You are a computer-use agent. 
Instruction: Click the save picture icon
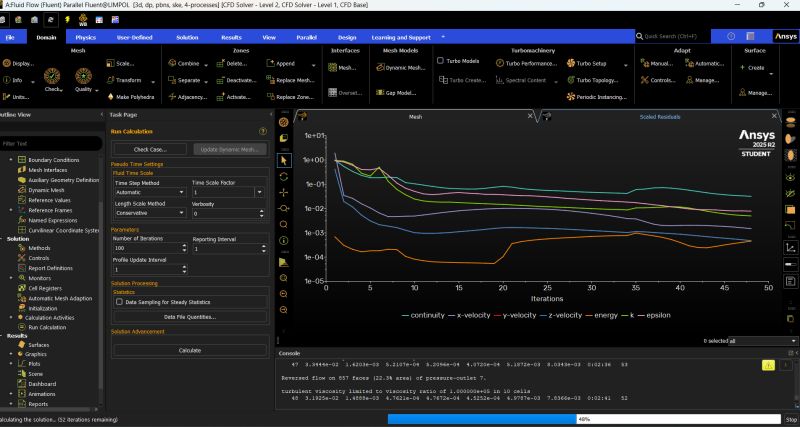tap(791, 282)
